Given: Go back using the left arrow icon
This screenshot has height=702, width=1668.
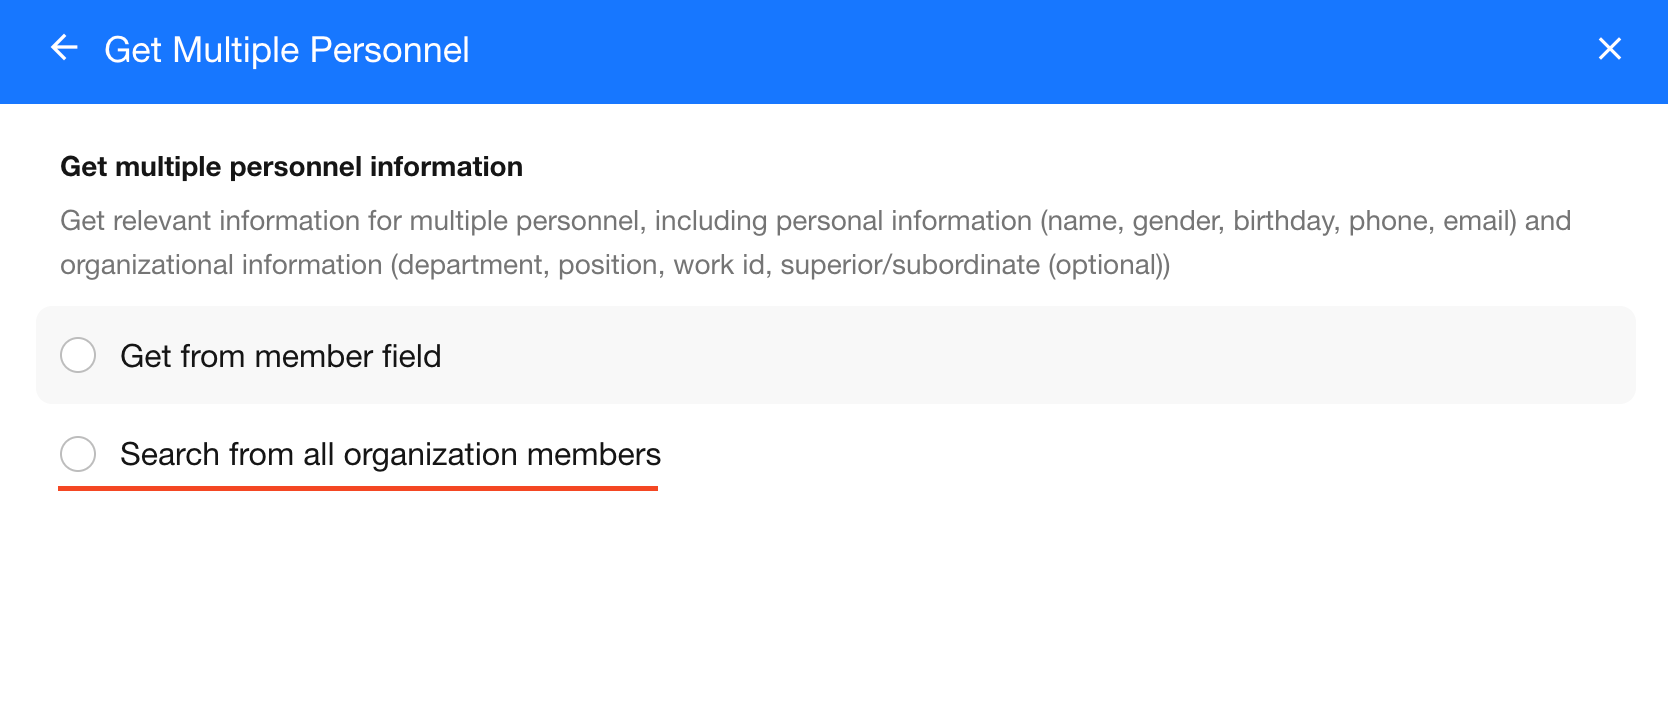Looking at the screenshot, I should (64, 48).
